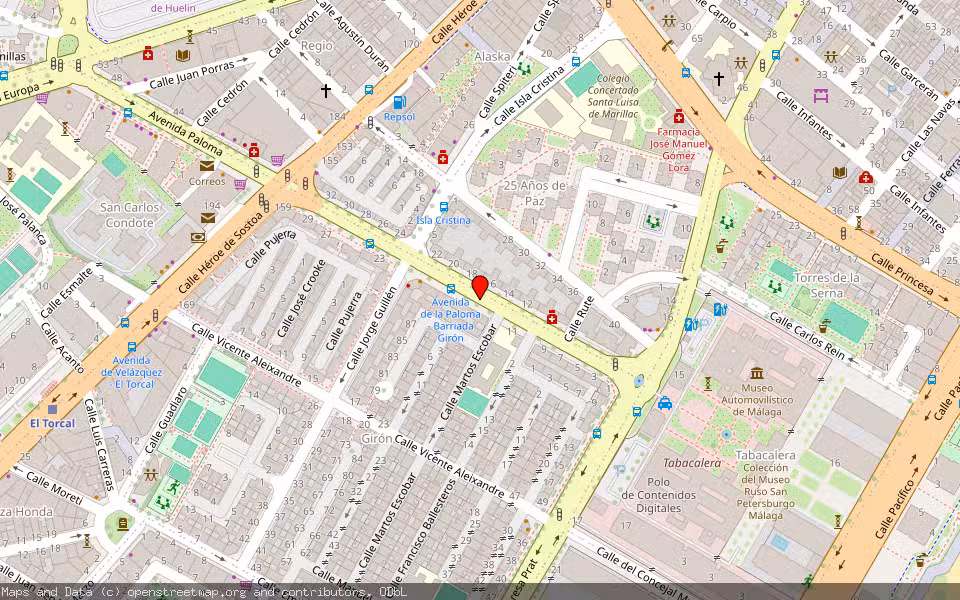The width and height of the screenshot is (960, 600).
Task: Open Farmacia José Manuel Gómez Lora pharmacy icon
Action: [679, 116]
